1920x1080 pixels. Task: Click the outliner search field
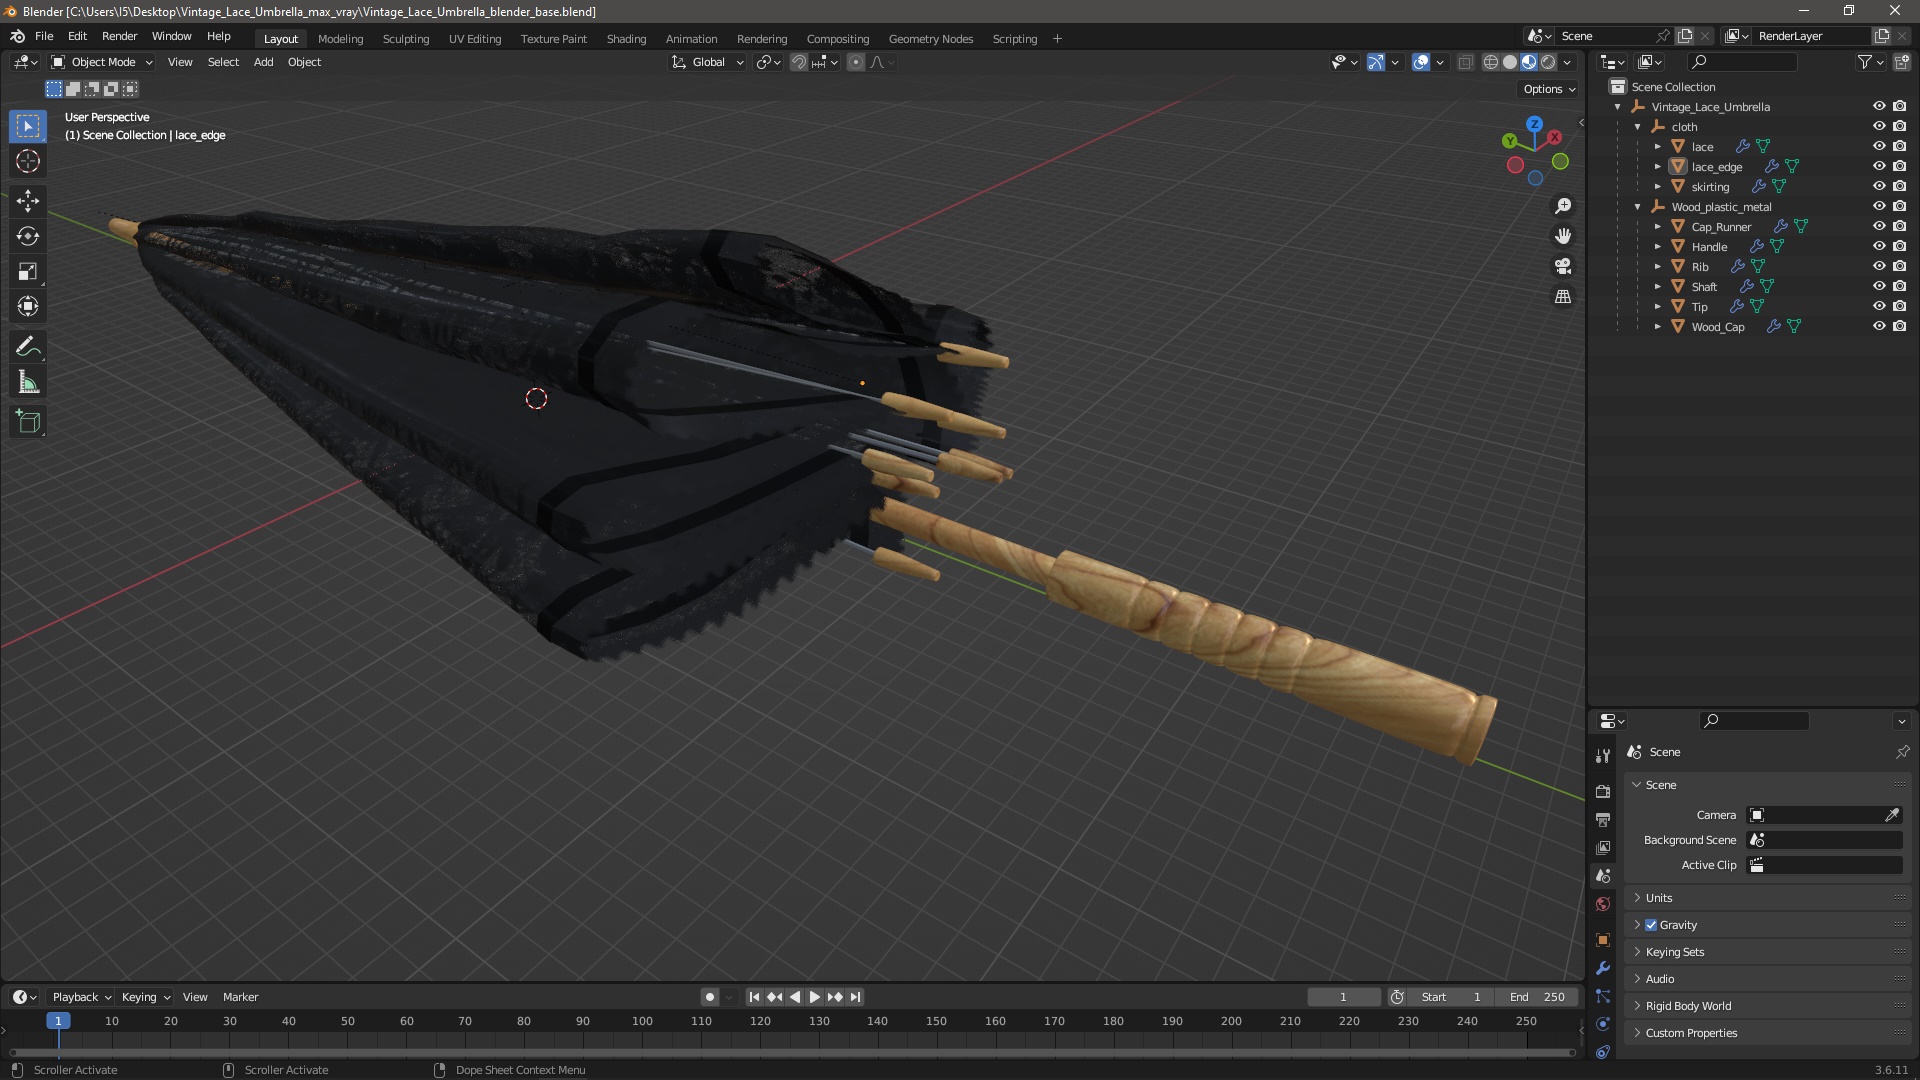point(1740,62)
